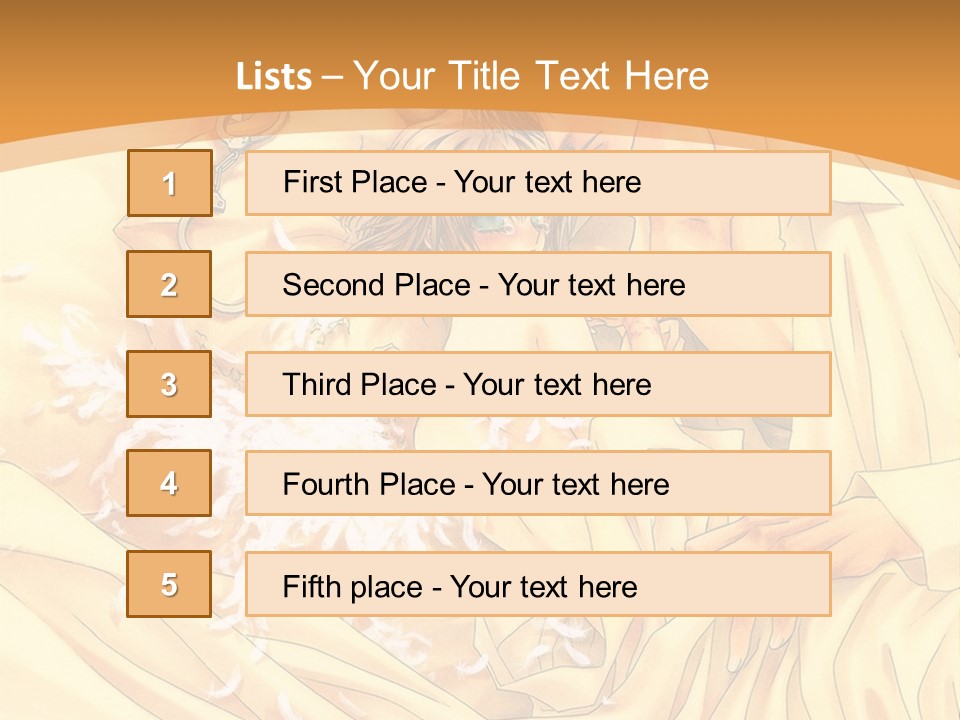Click the number 3 square
This screenshot has height=720, width=960.
(x=169, y=384)
